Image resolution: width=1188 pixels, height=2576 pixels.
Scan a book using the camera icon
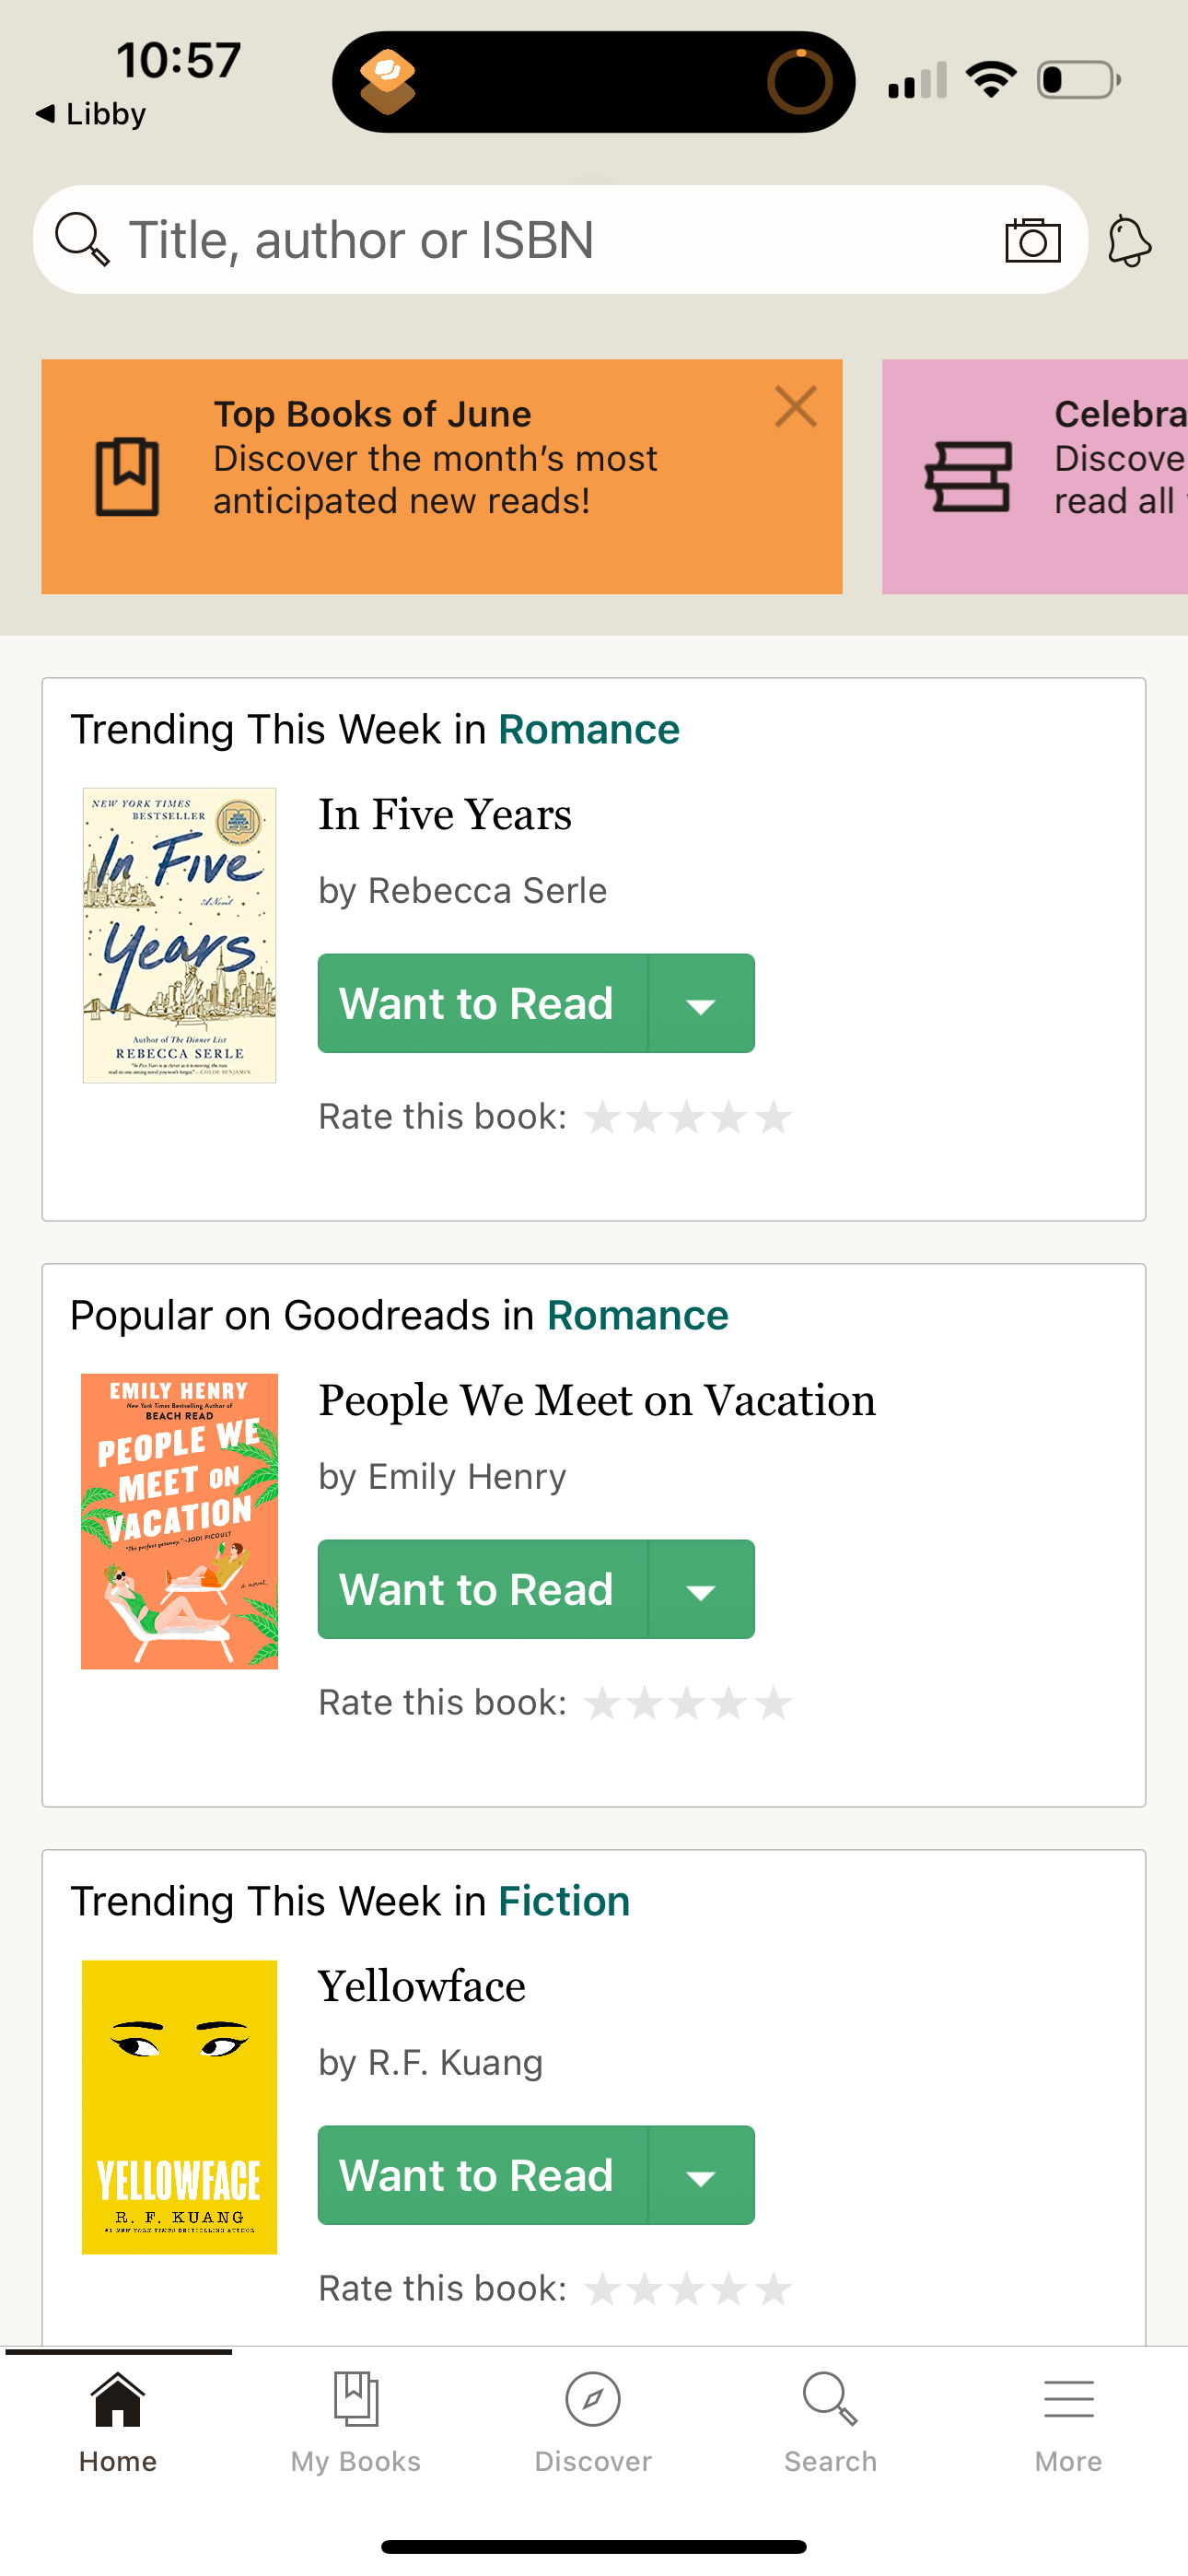click(x=1032, y=239)
